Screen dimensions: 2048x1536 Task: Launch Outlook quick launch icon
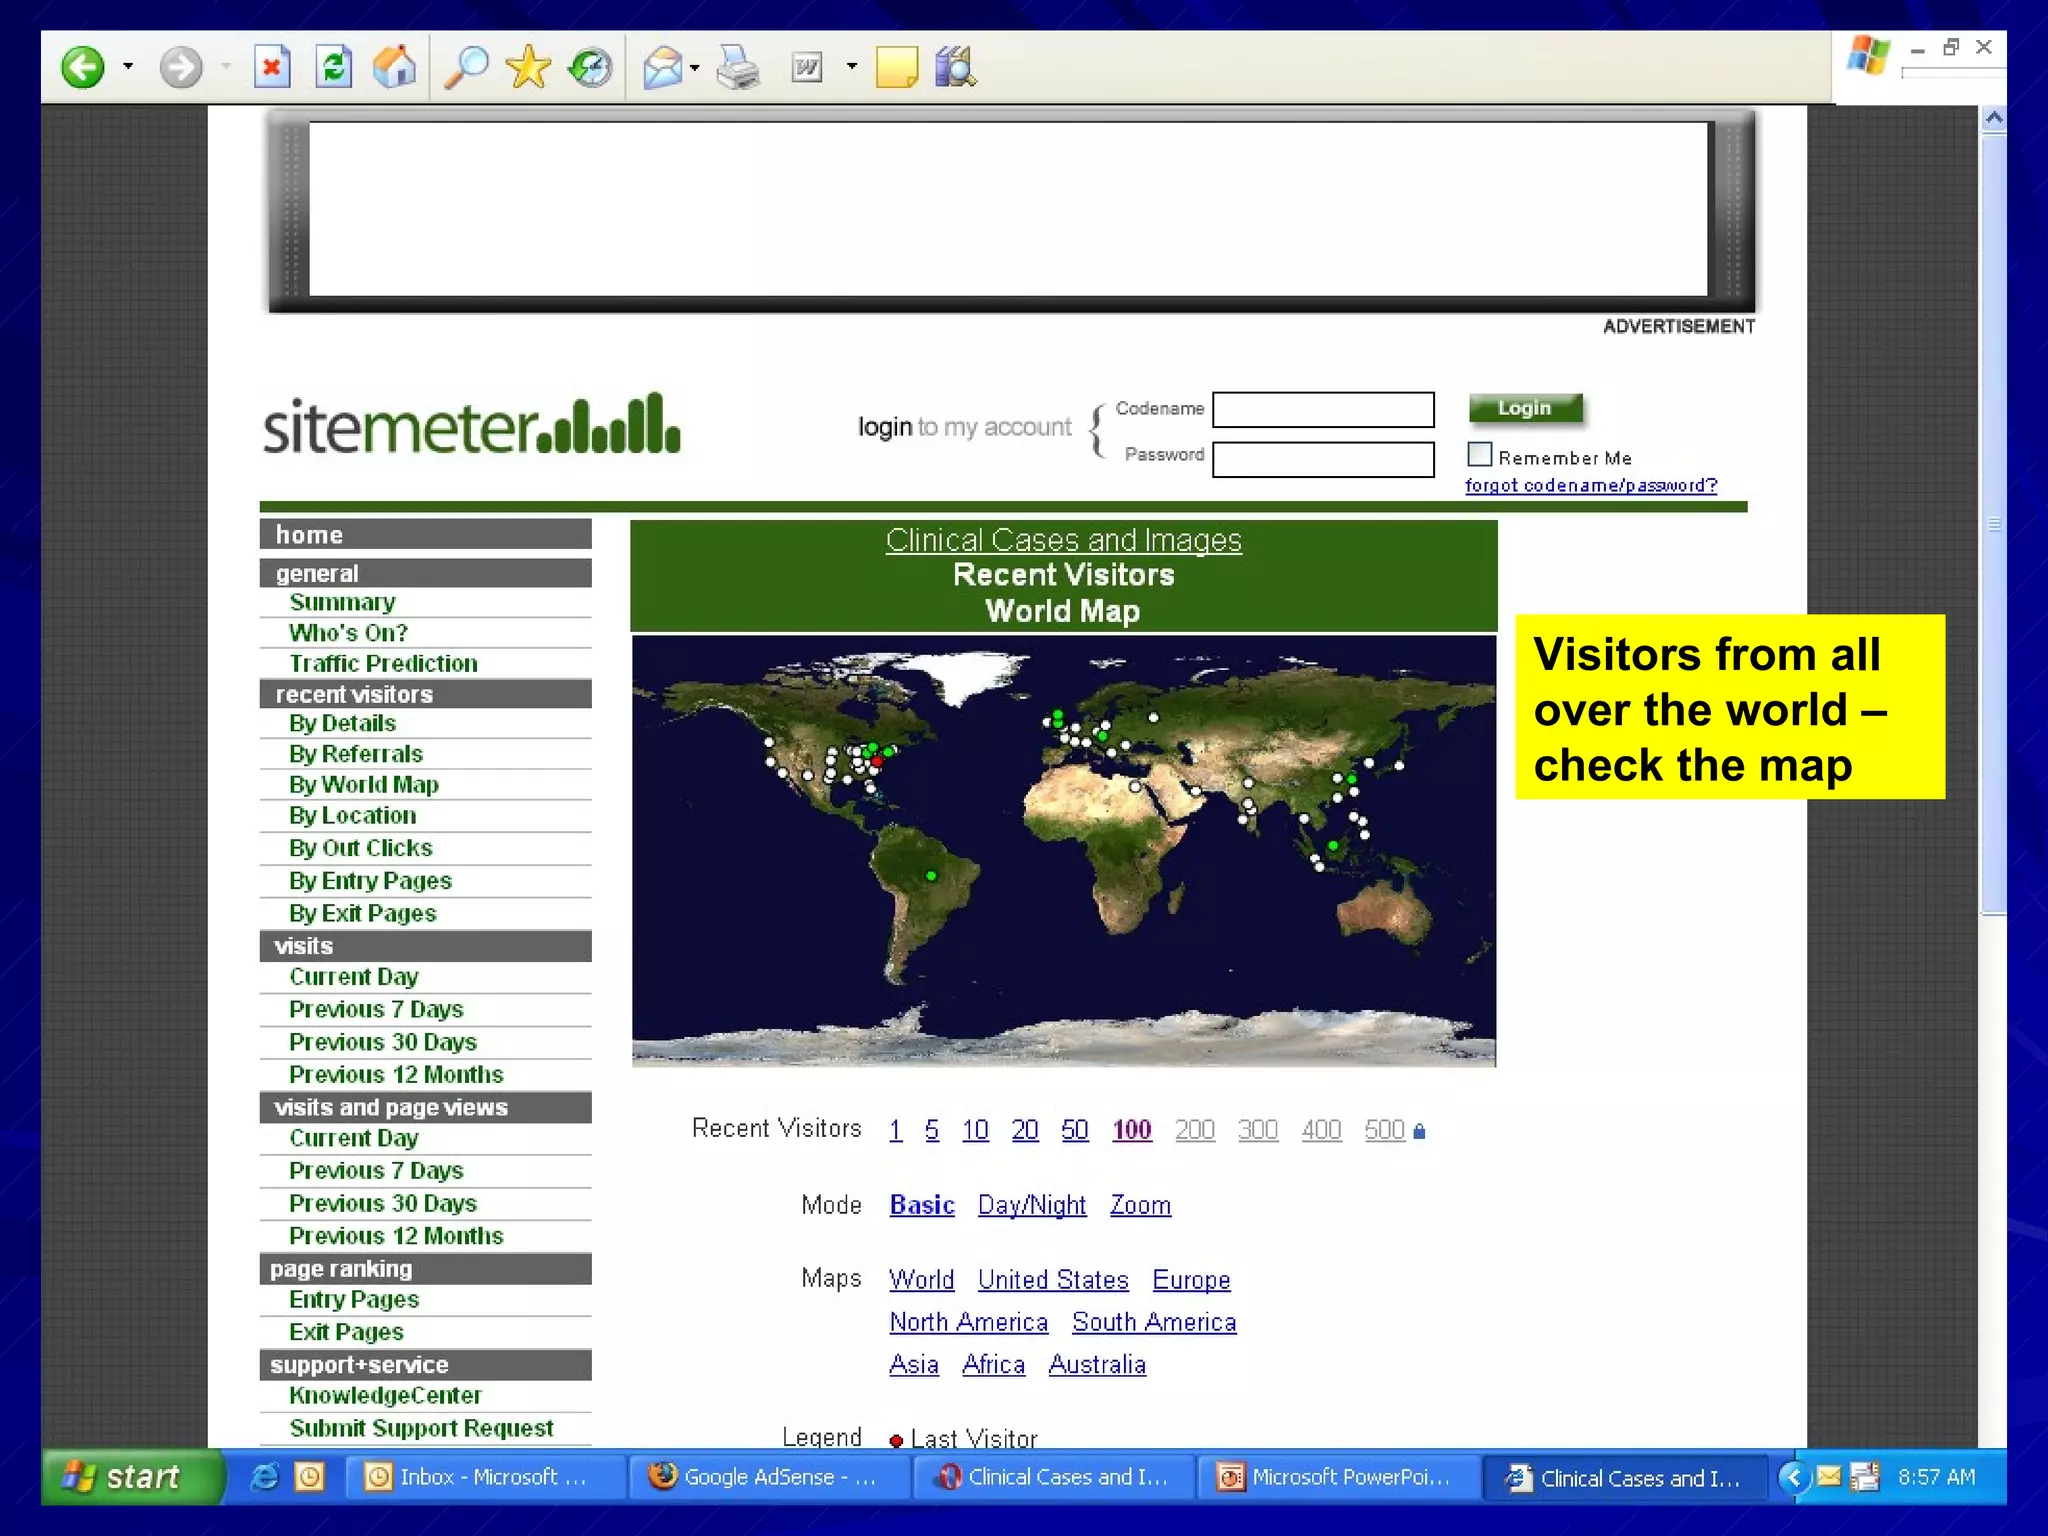[310, 1477]
